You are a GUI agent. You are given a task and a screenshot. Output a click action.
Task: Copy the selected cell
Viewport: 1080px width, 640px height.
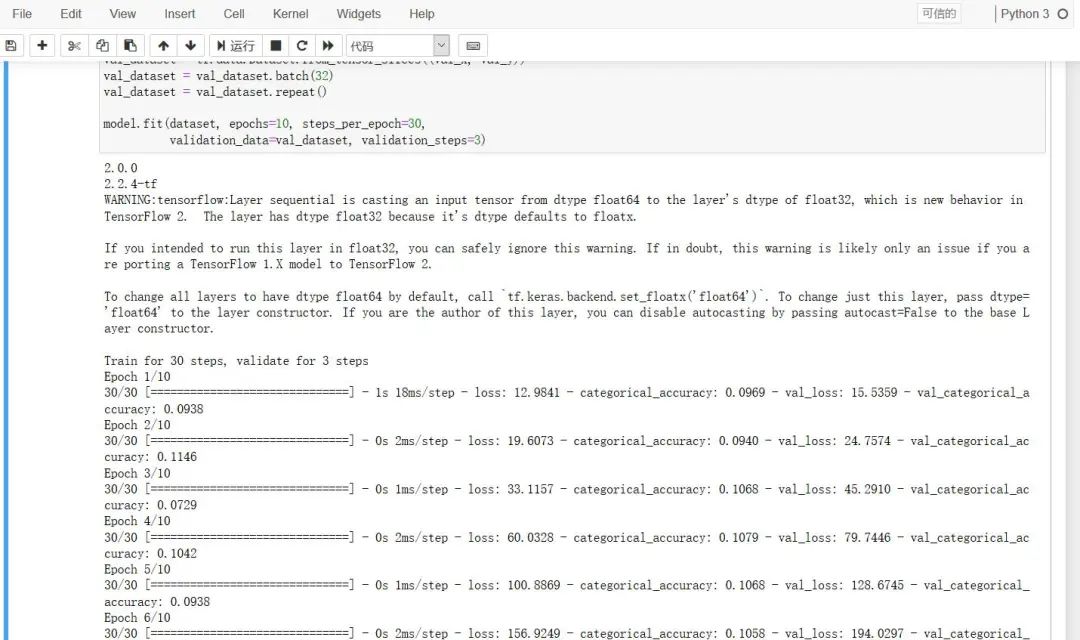click(102, 46)
